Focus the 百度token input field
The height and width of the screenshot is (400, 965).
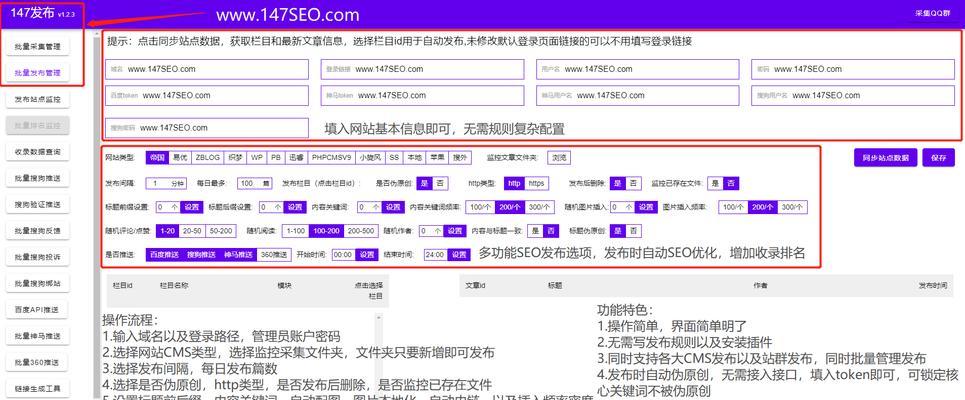[207, 95]
